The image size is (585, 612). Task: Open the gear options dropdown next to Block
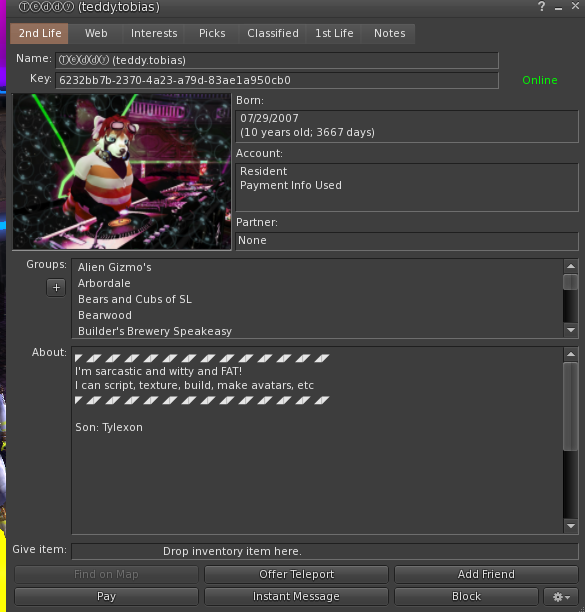[x=561, y=596]
